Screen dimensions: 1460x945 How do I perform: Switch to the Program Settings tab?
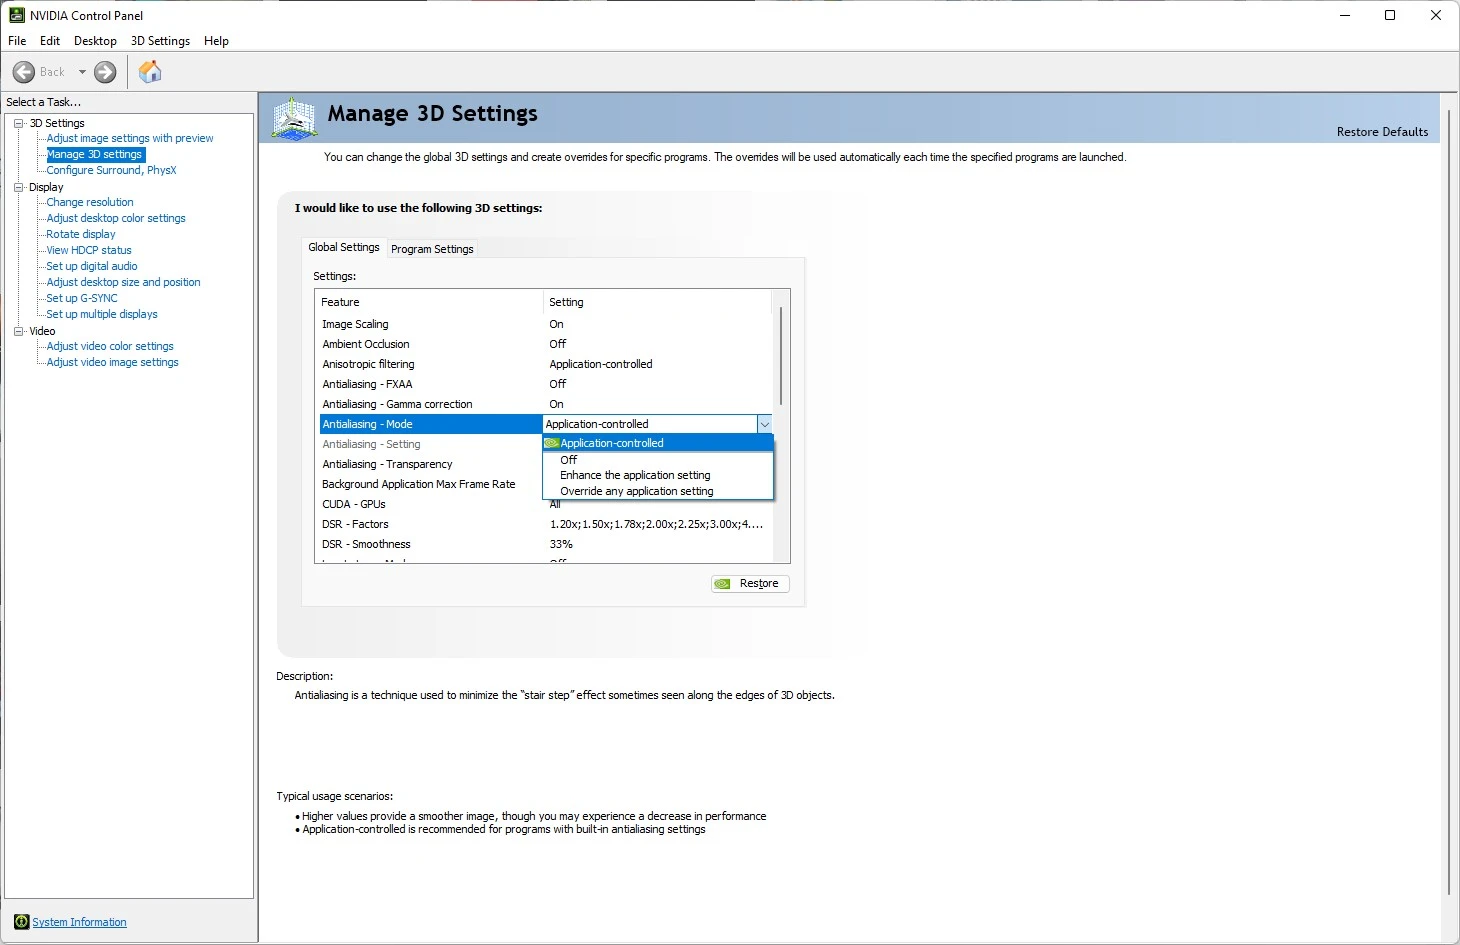click(x=432, y=248)
